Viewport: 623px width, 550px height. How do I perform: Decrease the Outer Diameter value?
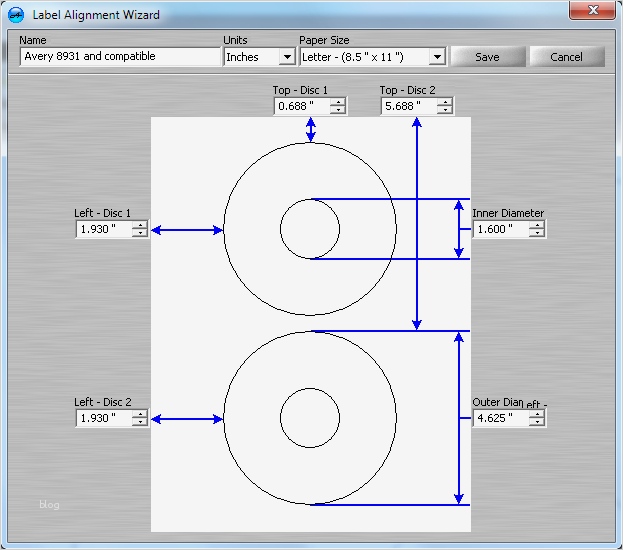tap(537, 422)
